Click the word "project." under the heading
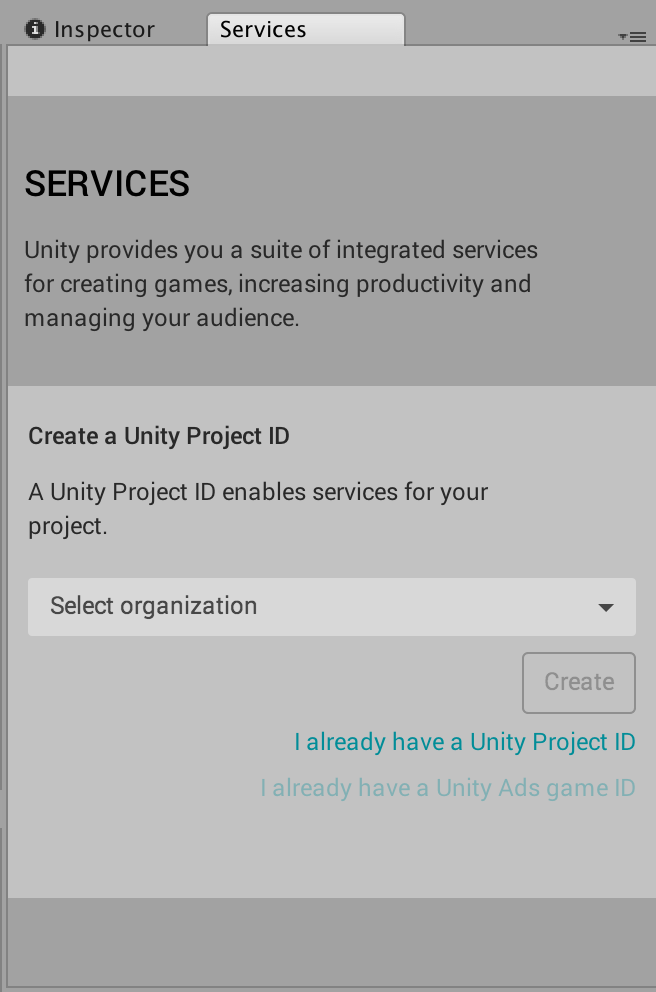 coord(67,526)
